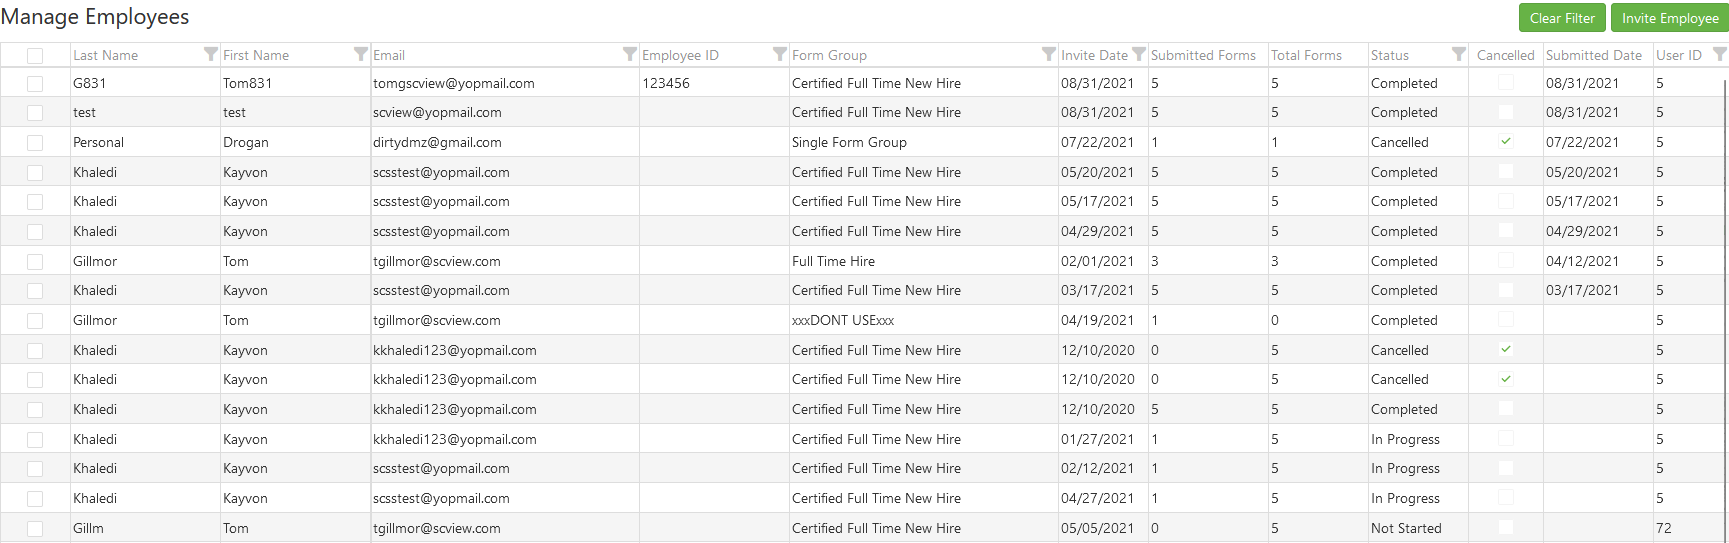The image size is (1729, 543).
Task: Click invite date 04/29/2021
Action: pos(1097,231)
